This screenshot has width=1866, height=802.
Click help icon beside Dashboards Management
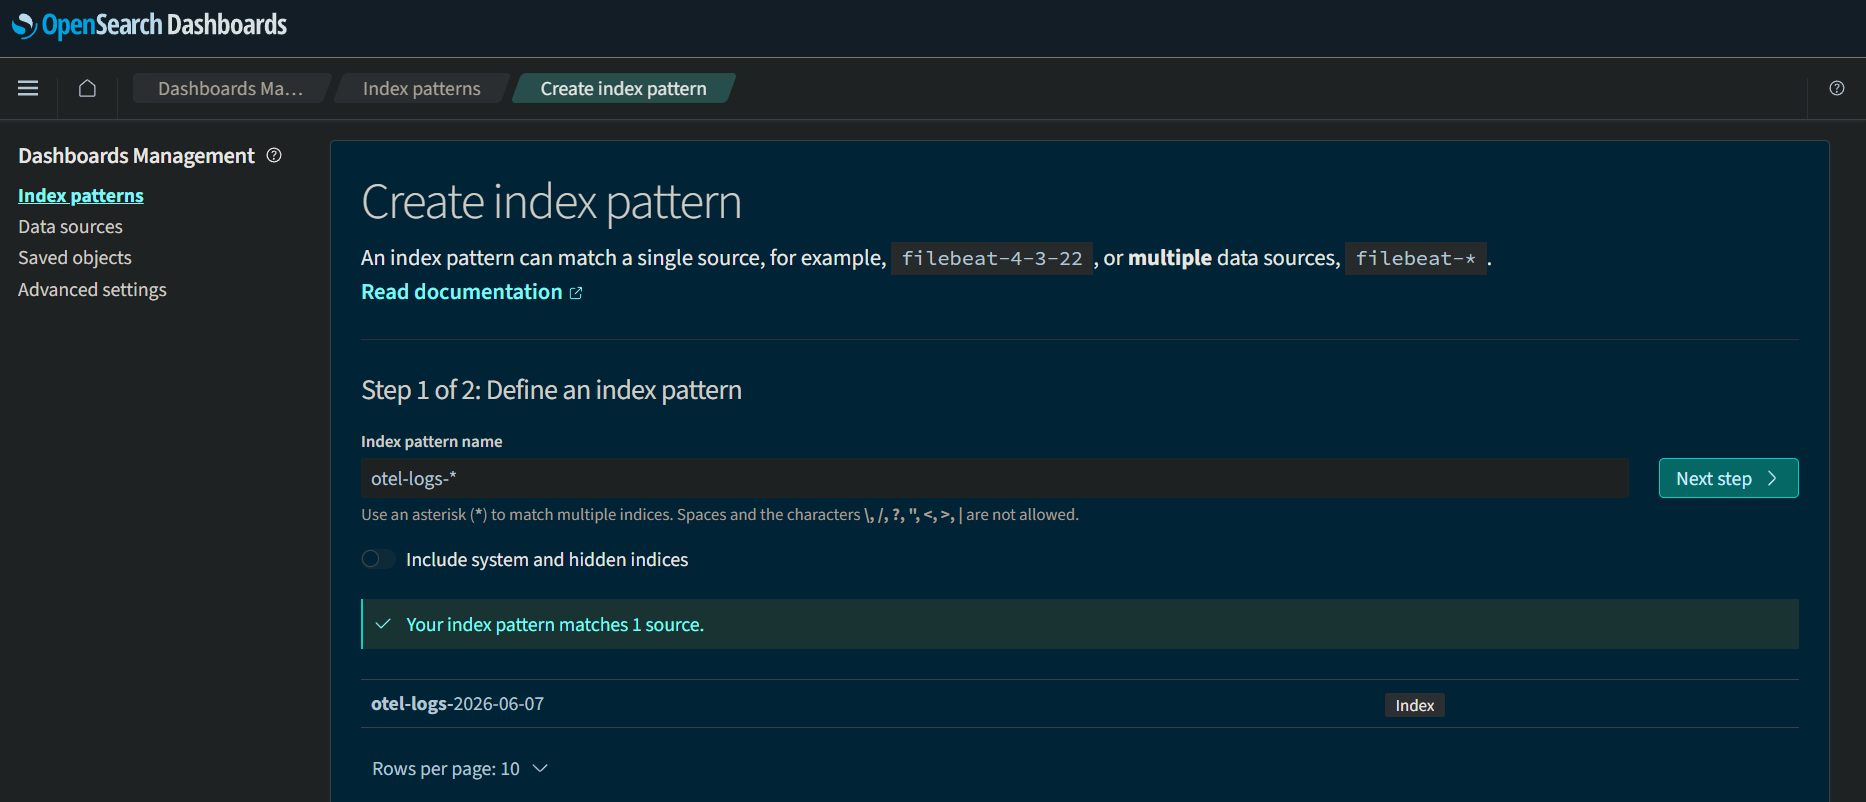click(274, 155)
